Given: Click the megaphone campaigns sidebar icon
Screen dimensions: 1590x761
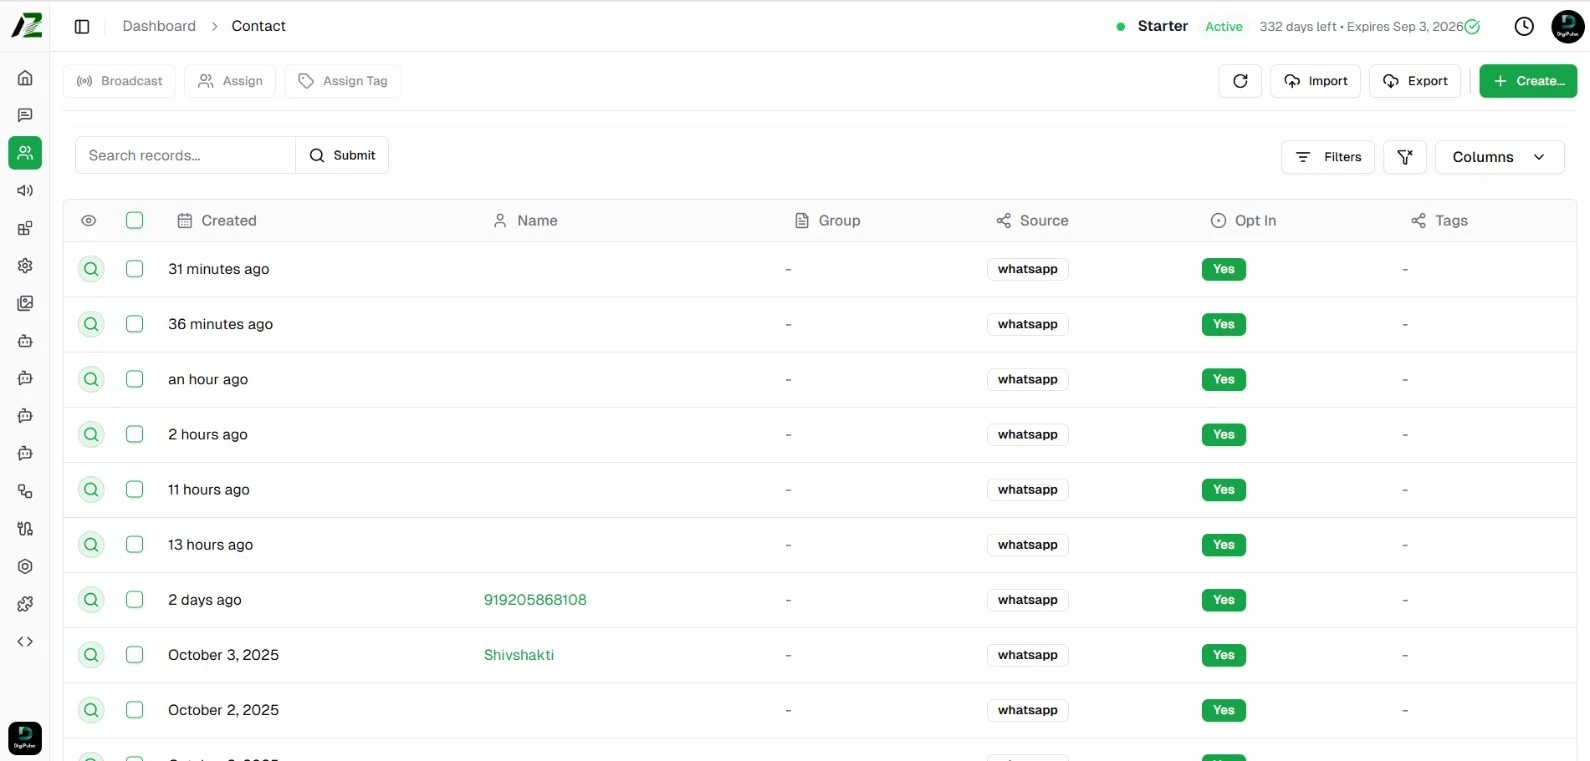Looking at the screenshot, I should [25, 191].
